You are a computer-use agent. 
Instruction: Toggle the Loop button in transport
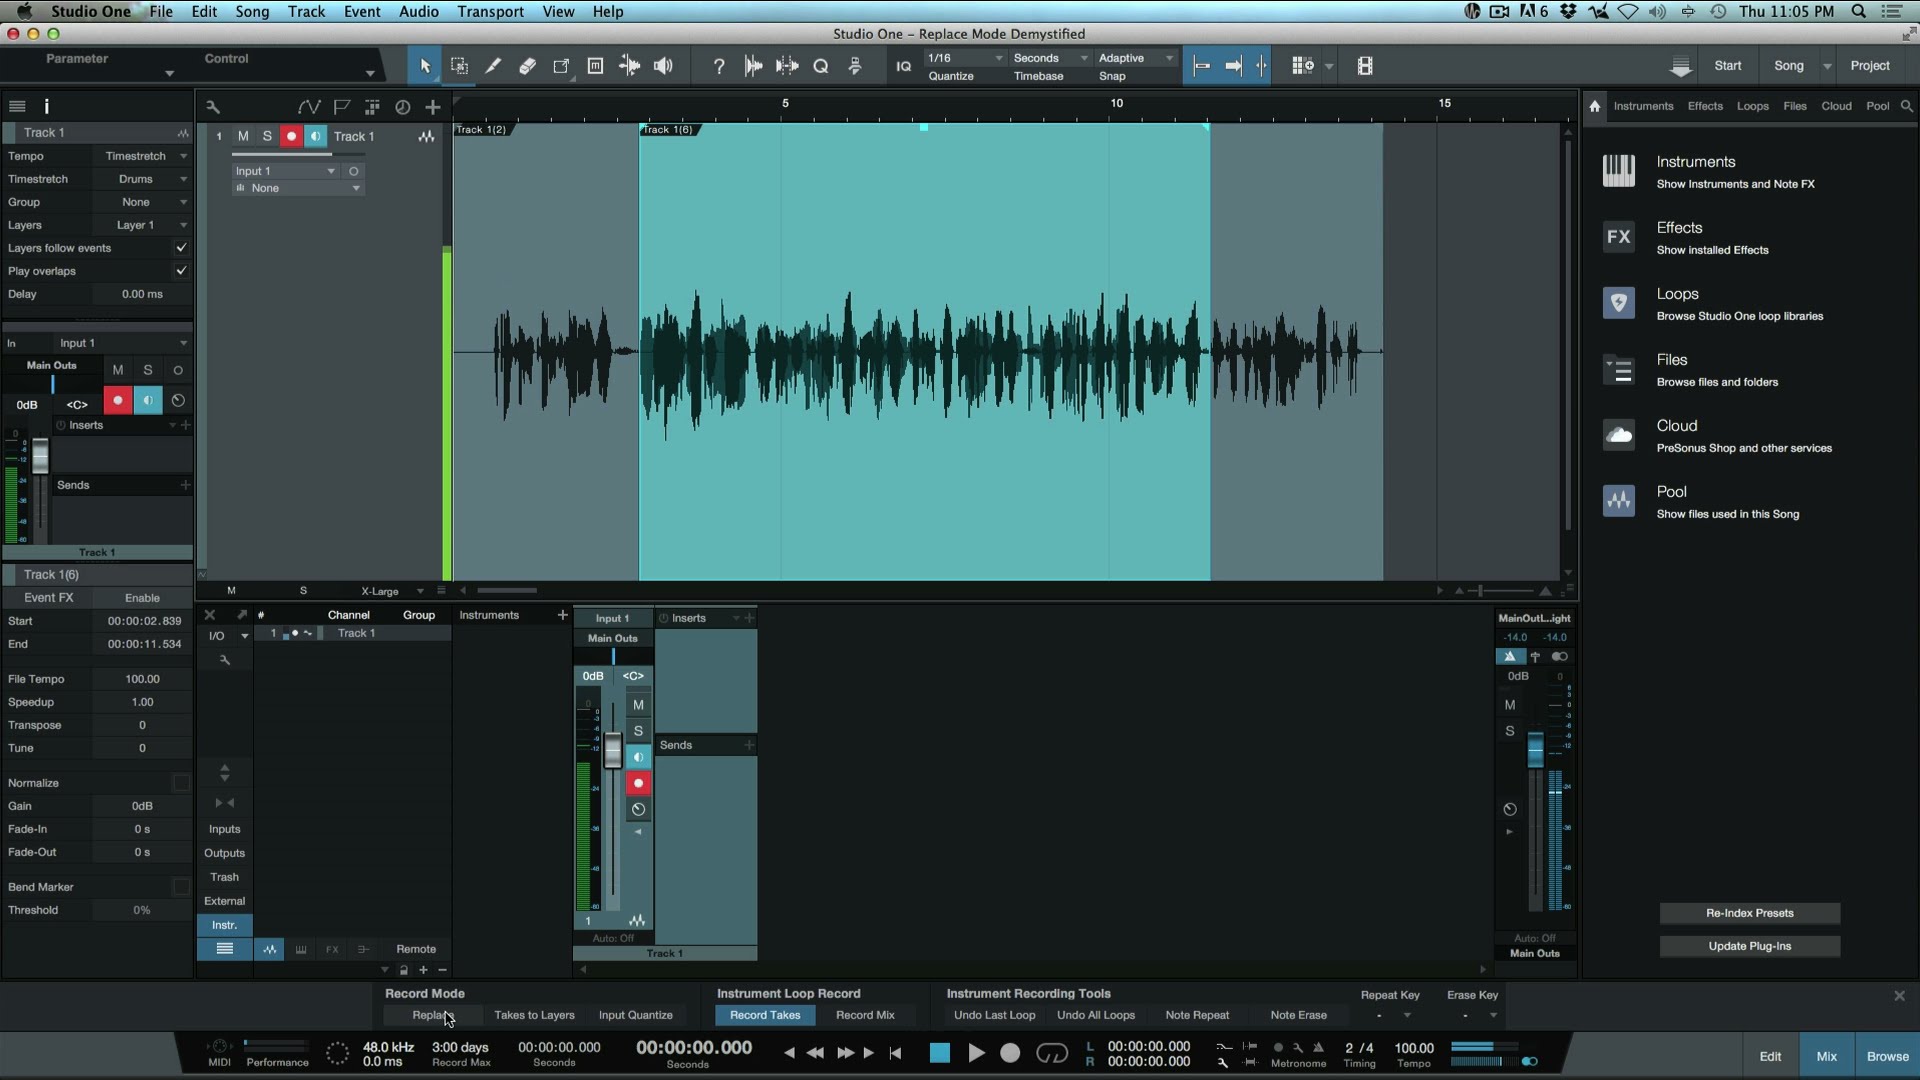point(1051,1053)
